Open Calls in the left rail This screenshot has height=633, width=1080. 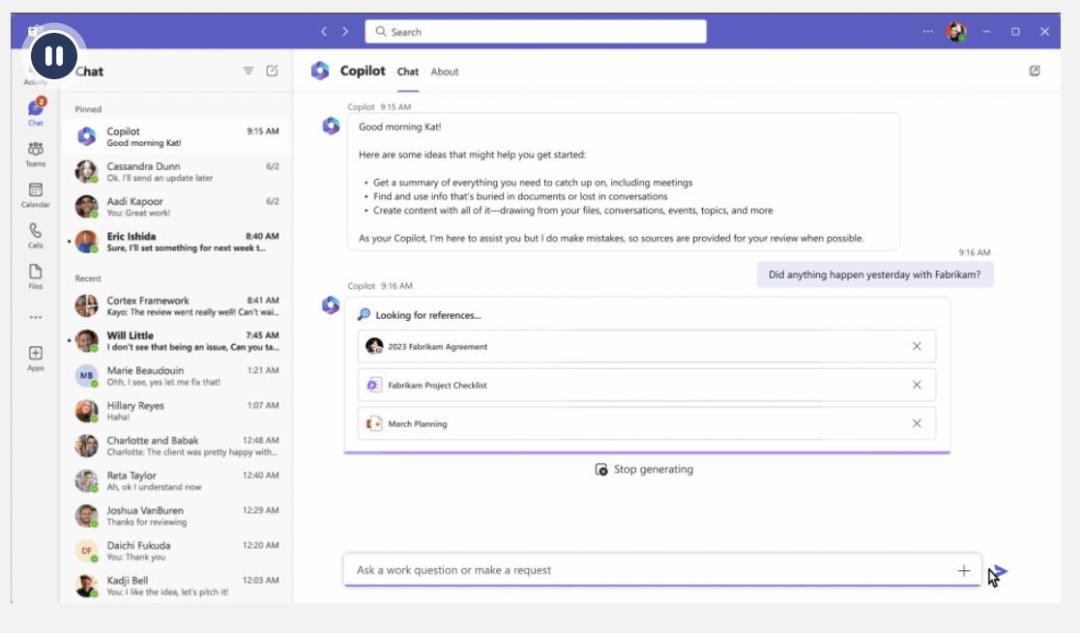[x=36, y=234]
